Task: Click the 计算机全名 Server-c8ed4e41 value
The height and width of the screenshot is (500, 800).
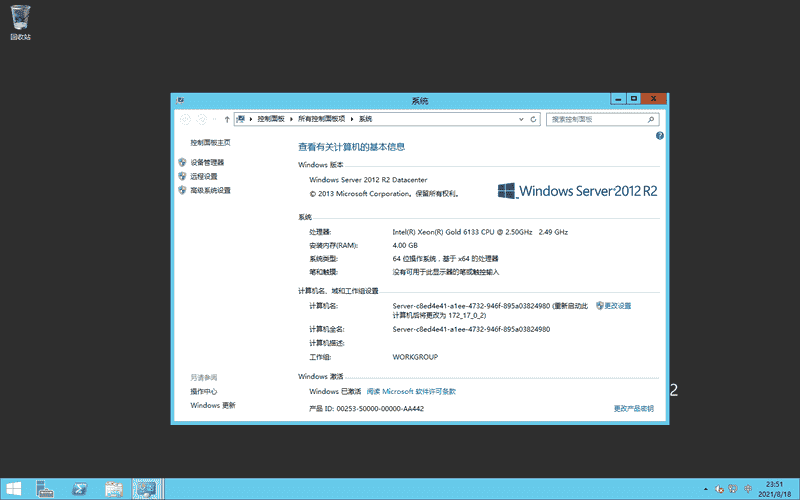Action: [x=471, y=329]
